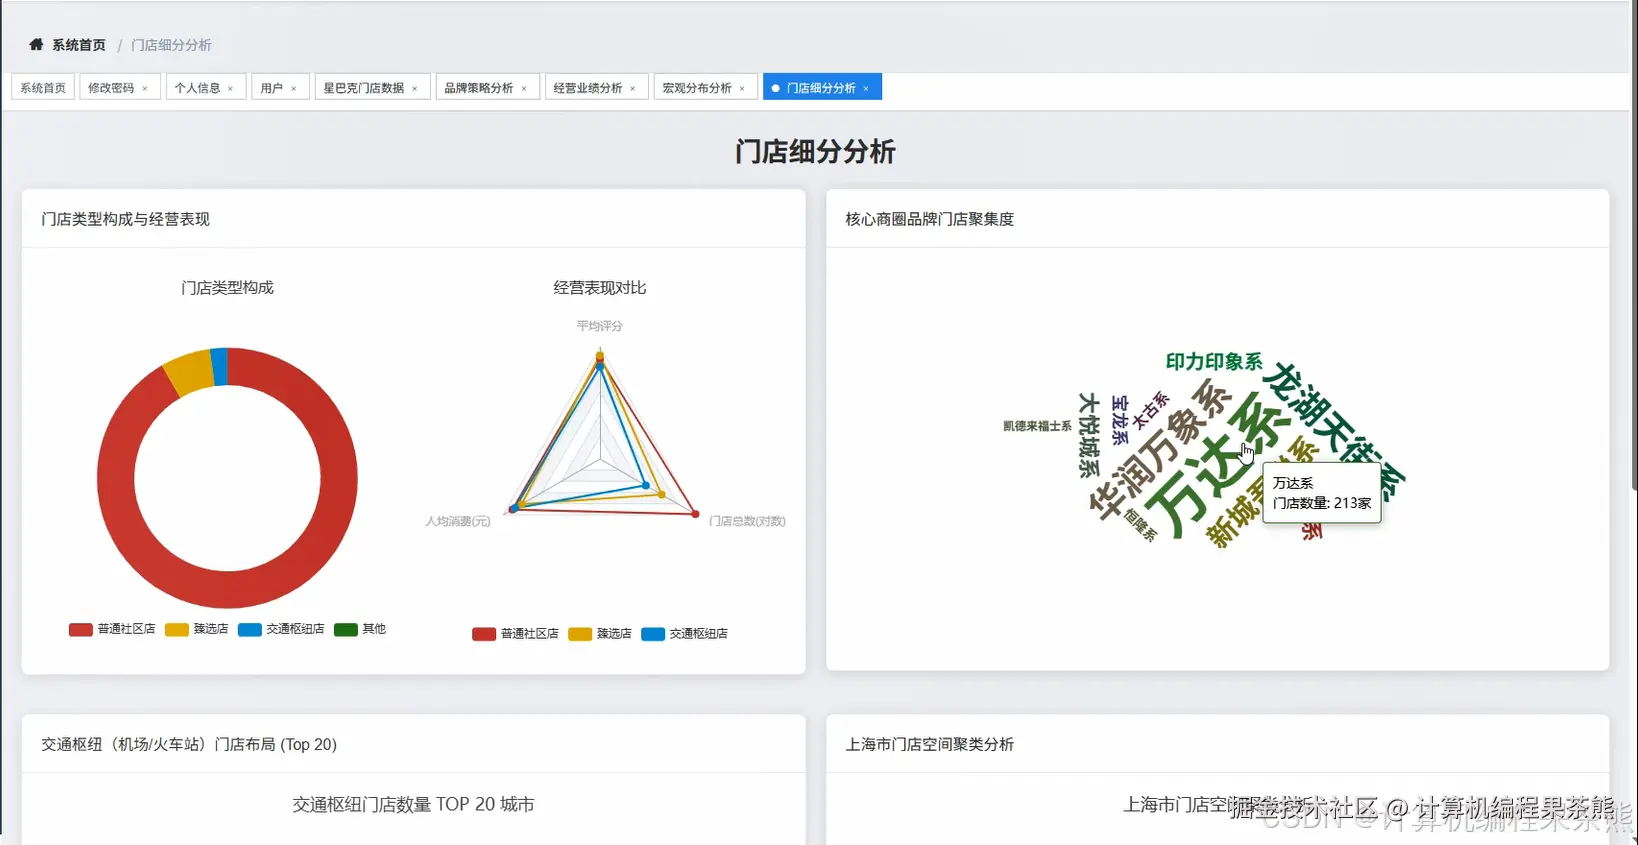Close the 门店细分分析 tab
This screenshot has height=845, width=1638.
[866, 89]
